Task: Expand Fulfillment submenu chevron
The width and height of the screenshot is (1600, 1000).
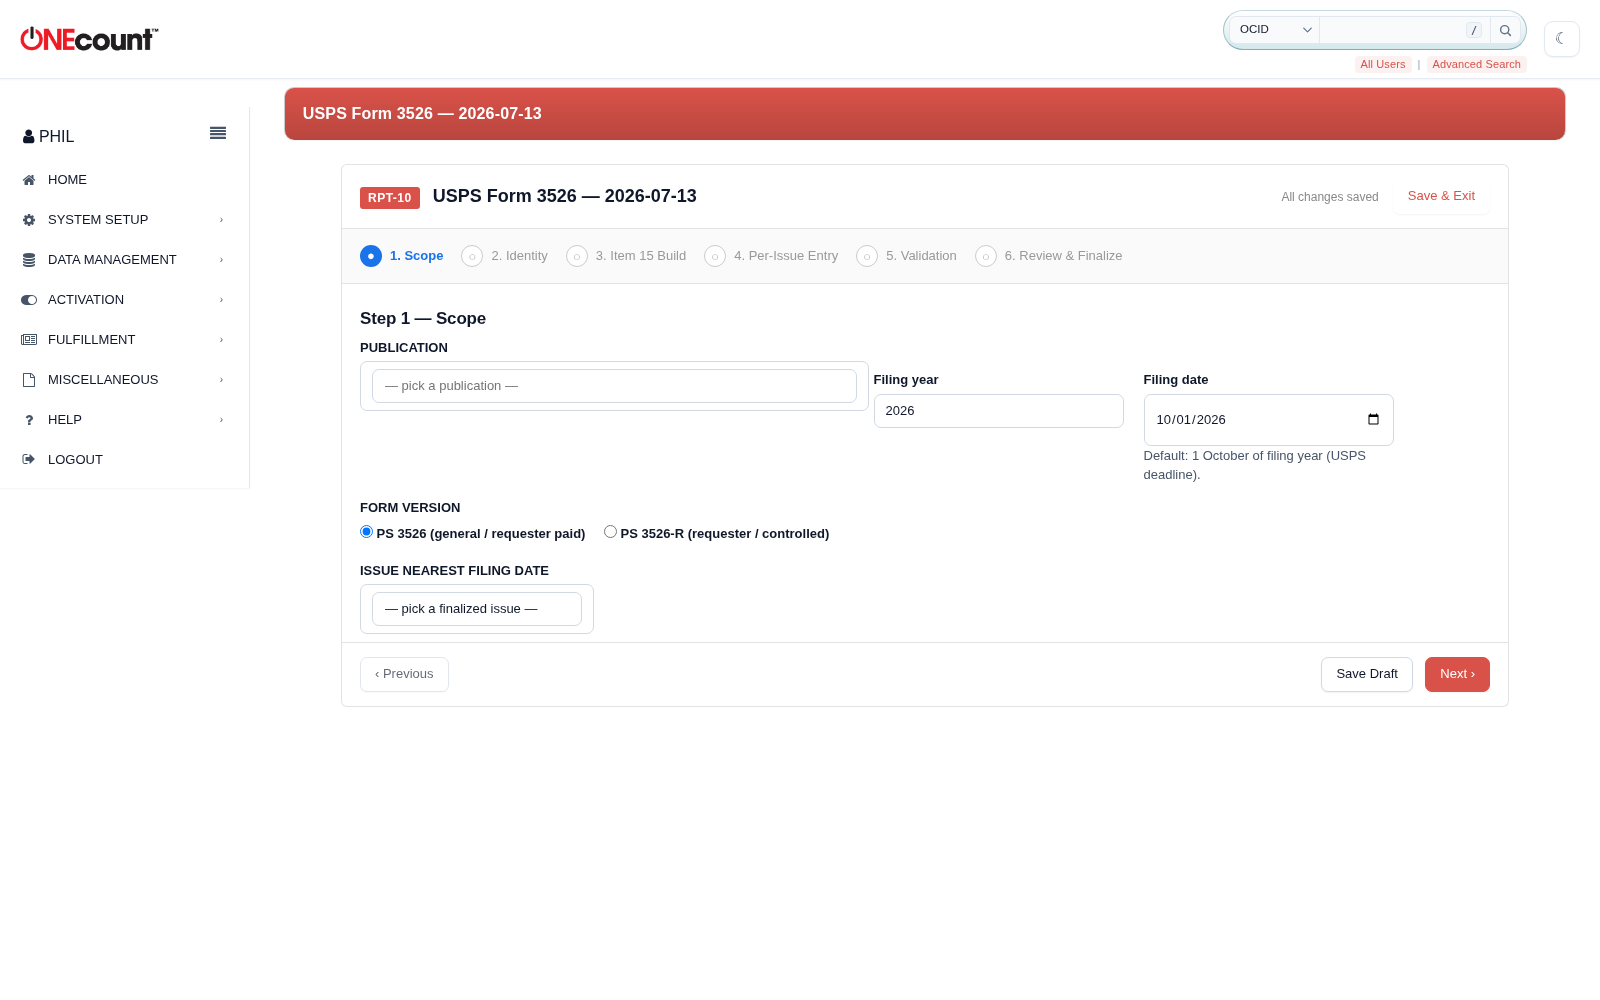Action: [x=221, y=340]
